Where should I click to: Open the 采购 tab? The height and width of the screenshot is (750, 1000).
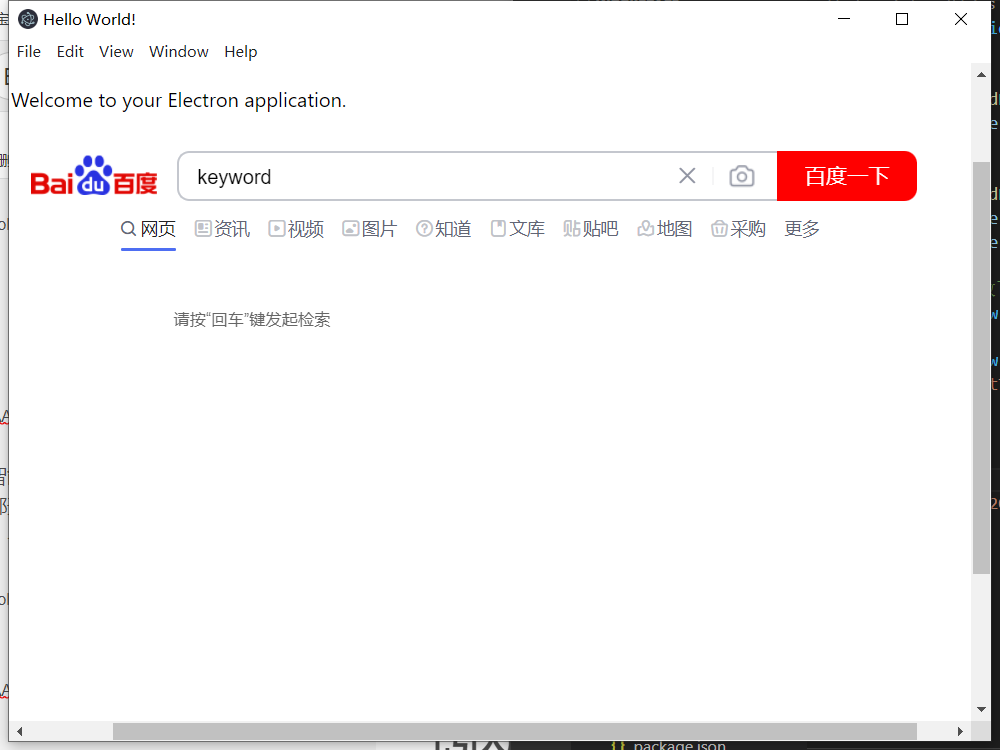coord(739,228)
